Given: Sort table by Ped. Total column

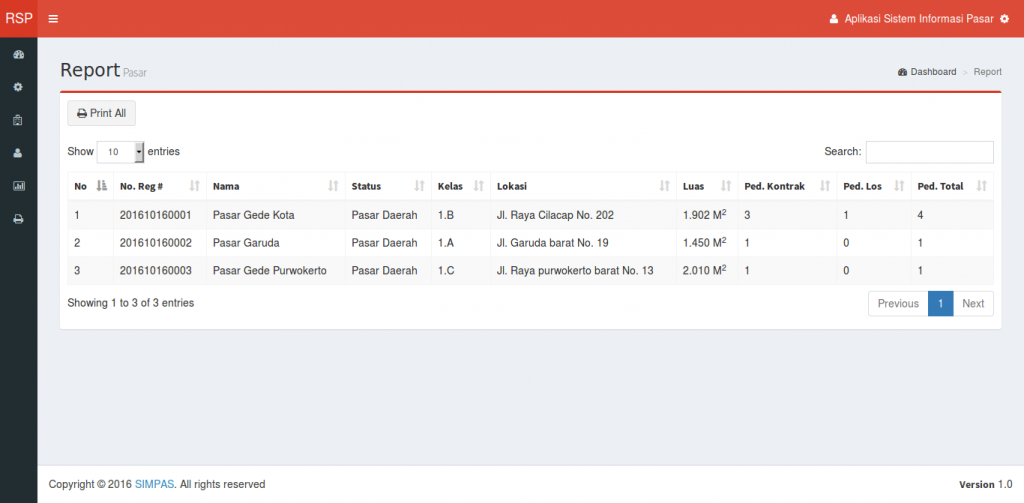Looking at the screenshot, I should pyautogui.click(x=952, y=186).
